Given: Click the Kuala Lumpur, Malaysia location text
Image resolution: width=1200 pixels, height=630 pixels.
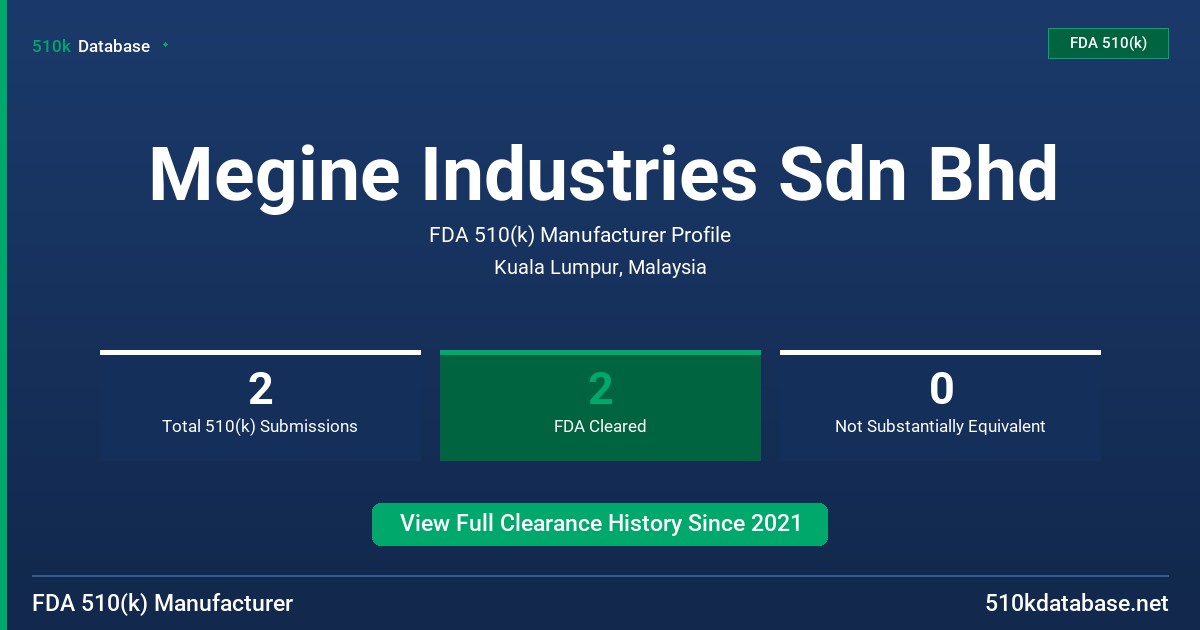Looking at the screenshot, I should 600,267.
